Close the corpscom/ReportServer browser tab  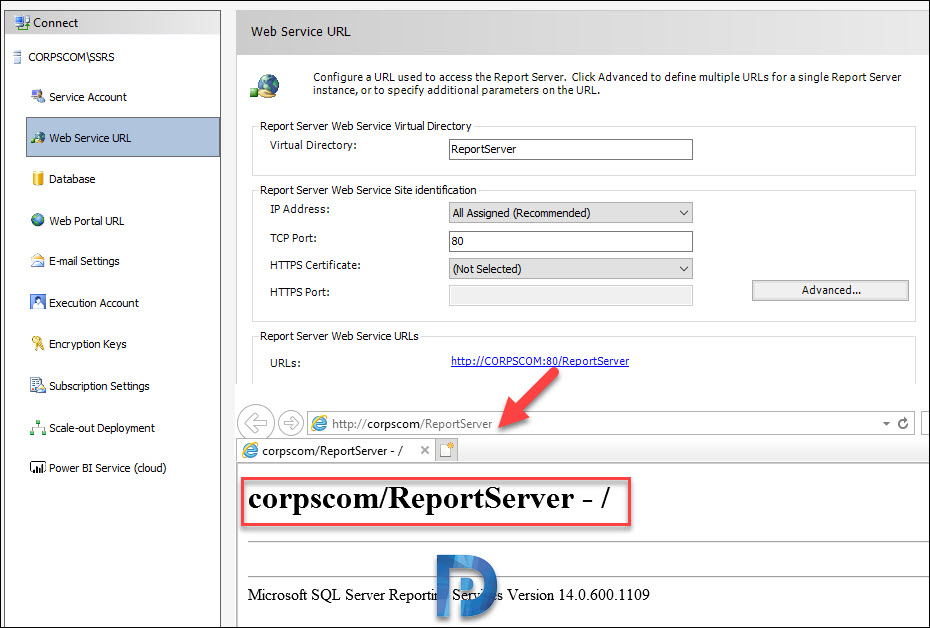[x=425, y=450]
